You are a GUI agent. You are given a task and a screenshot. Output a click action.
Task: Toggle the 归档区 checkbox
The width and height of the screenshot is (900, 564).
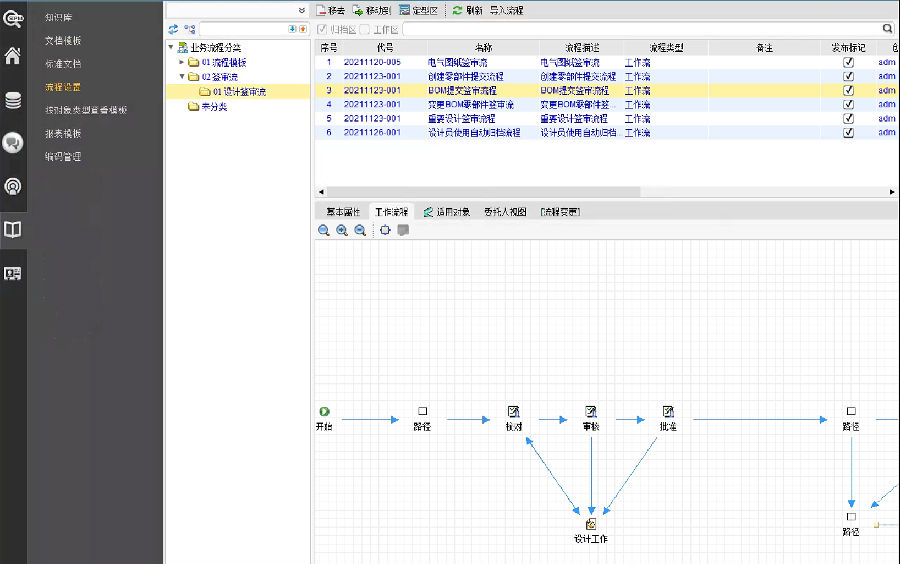point(322,29)
